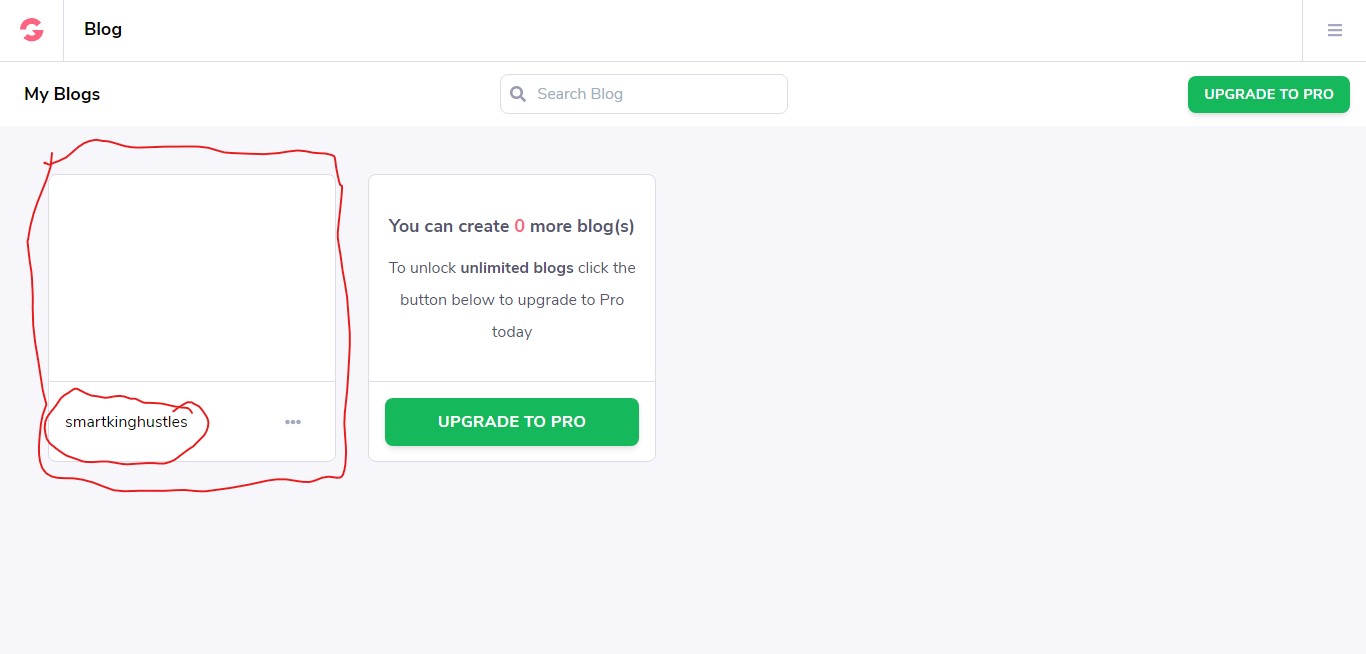This screenshot has width=1366, height=654.
Task: Click the Blog page title
Action: [103, 29]
